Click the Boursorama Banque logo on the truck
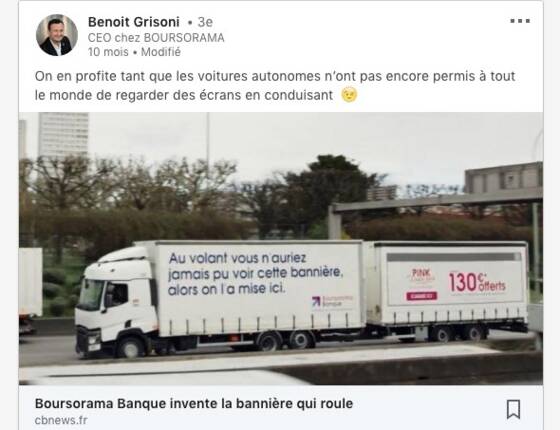Screen dimensions: 560x430 332,301
